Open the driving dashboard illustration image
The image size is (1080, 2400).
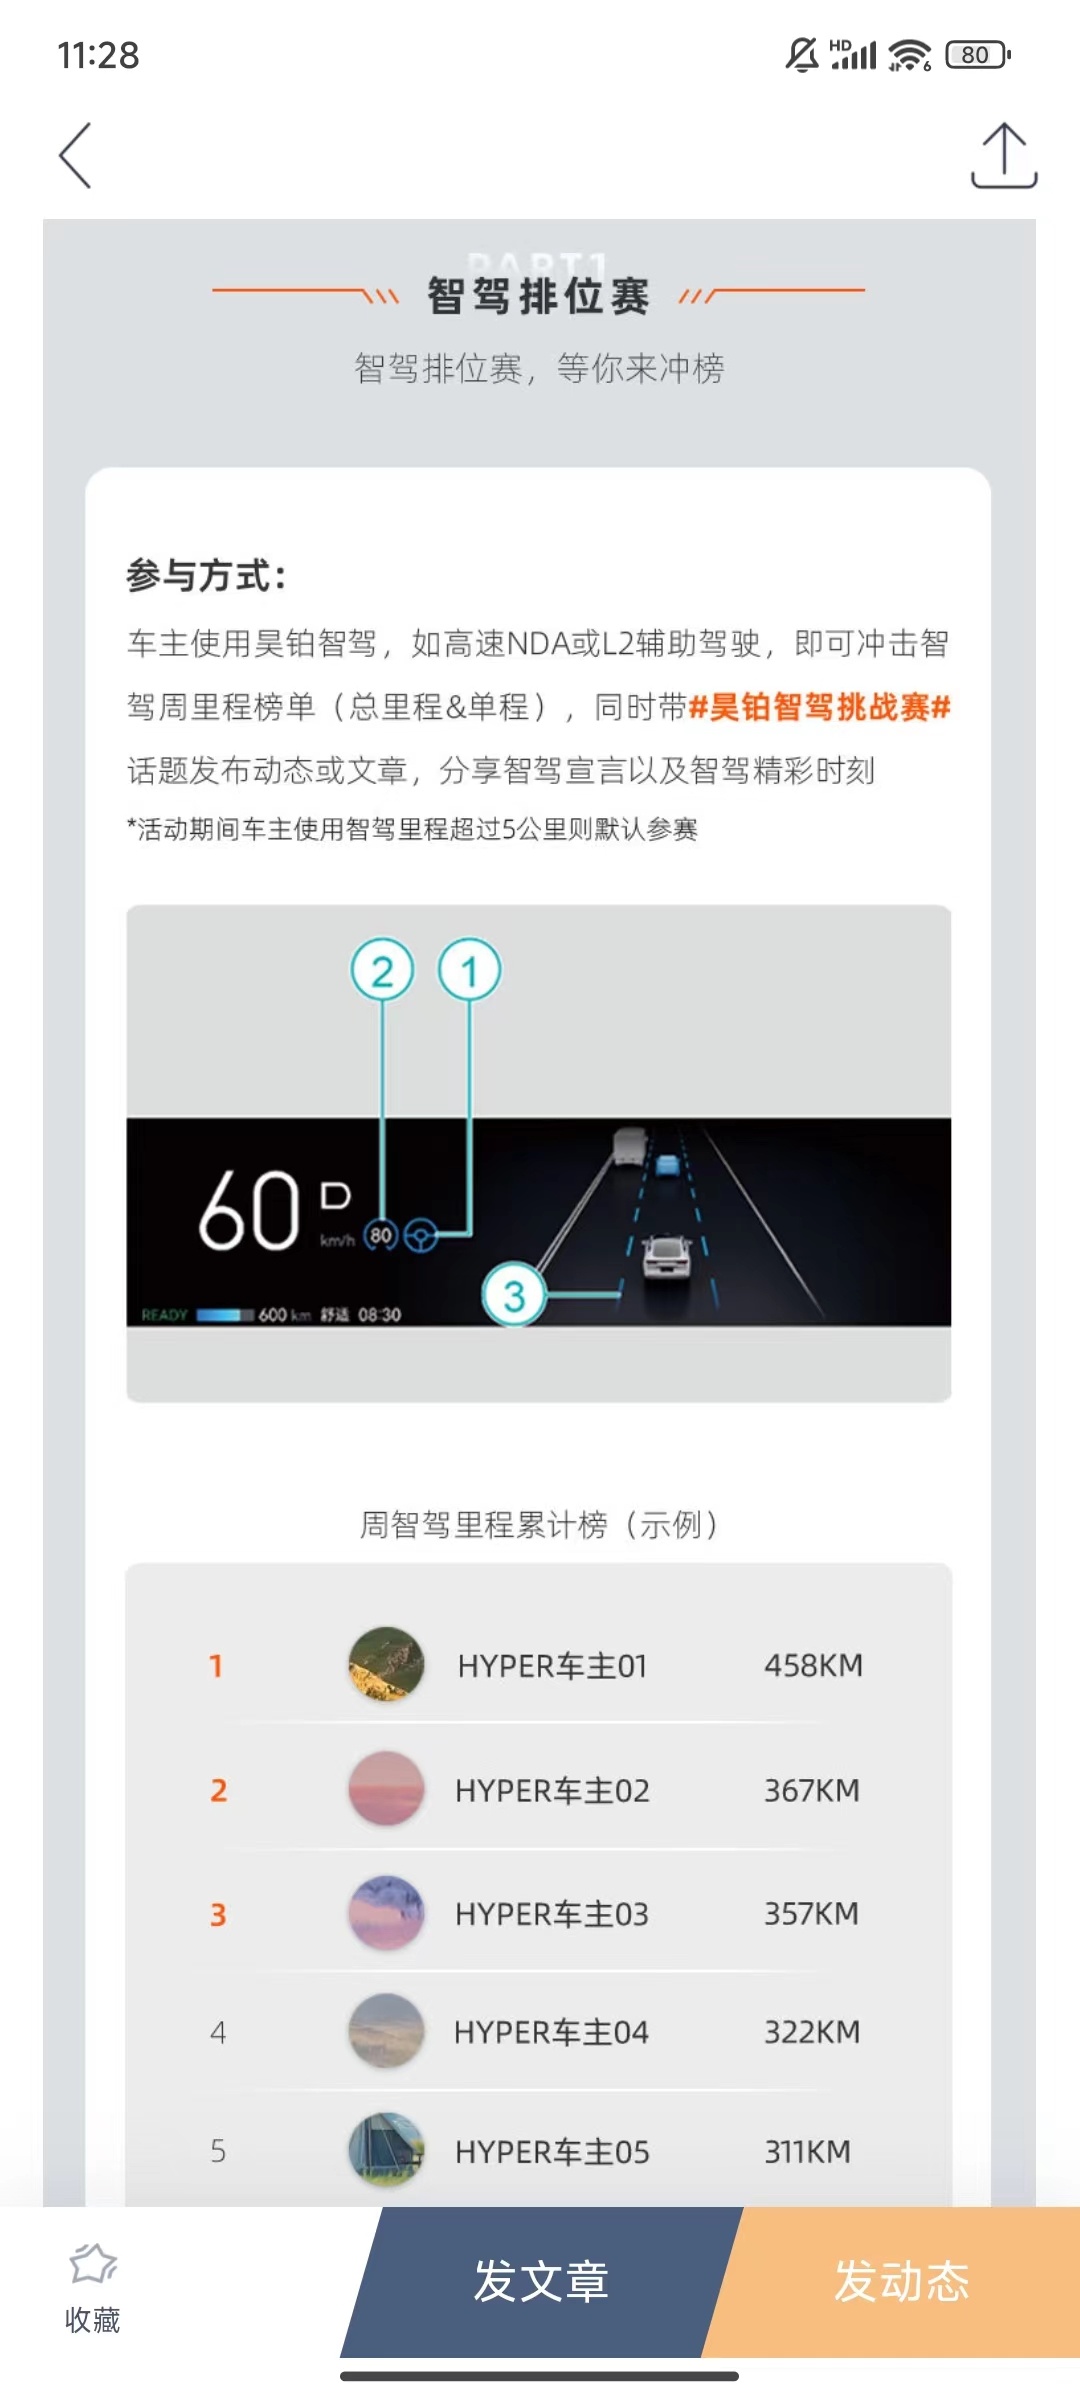pos(538,1153)
